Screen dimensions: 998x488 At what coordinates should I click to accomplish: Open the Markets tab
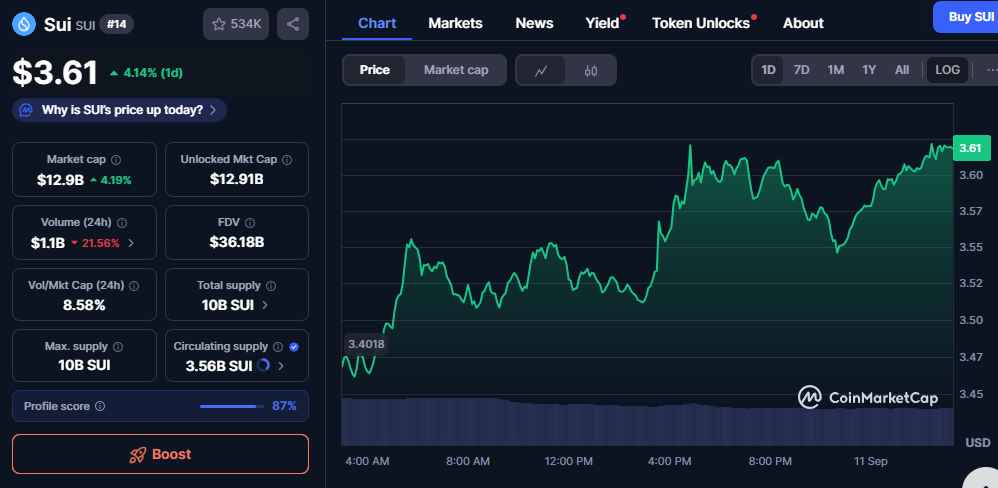pos(455,23)
